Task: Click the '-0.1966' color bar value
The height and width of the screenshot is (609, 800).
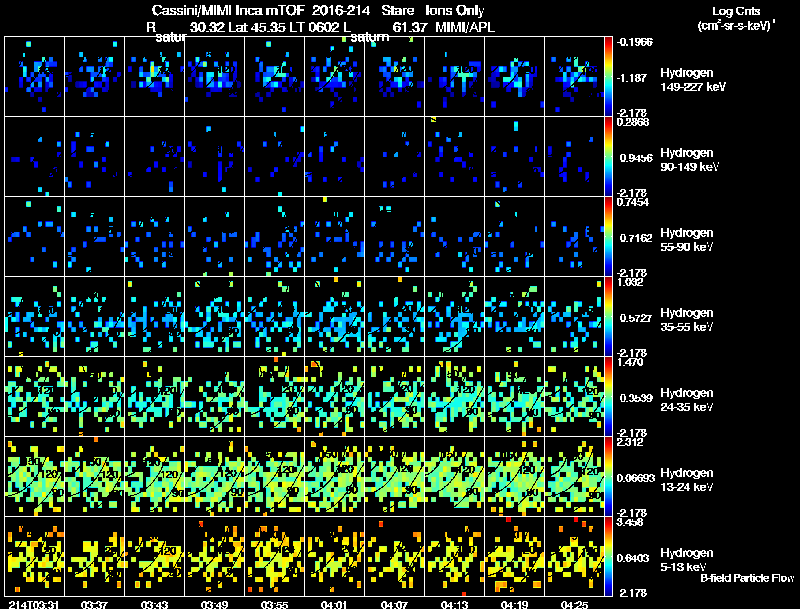Action: tap(635, 42)
